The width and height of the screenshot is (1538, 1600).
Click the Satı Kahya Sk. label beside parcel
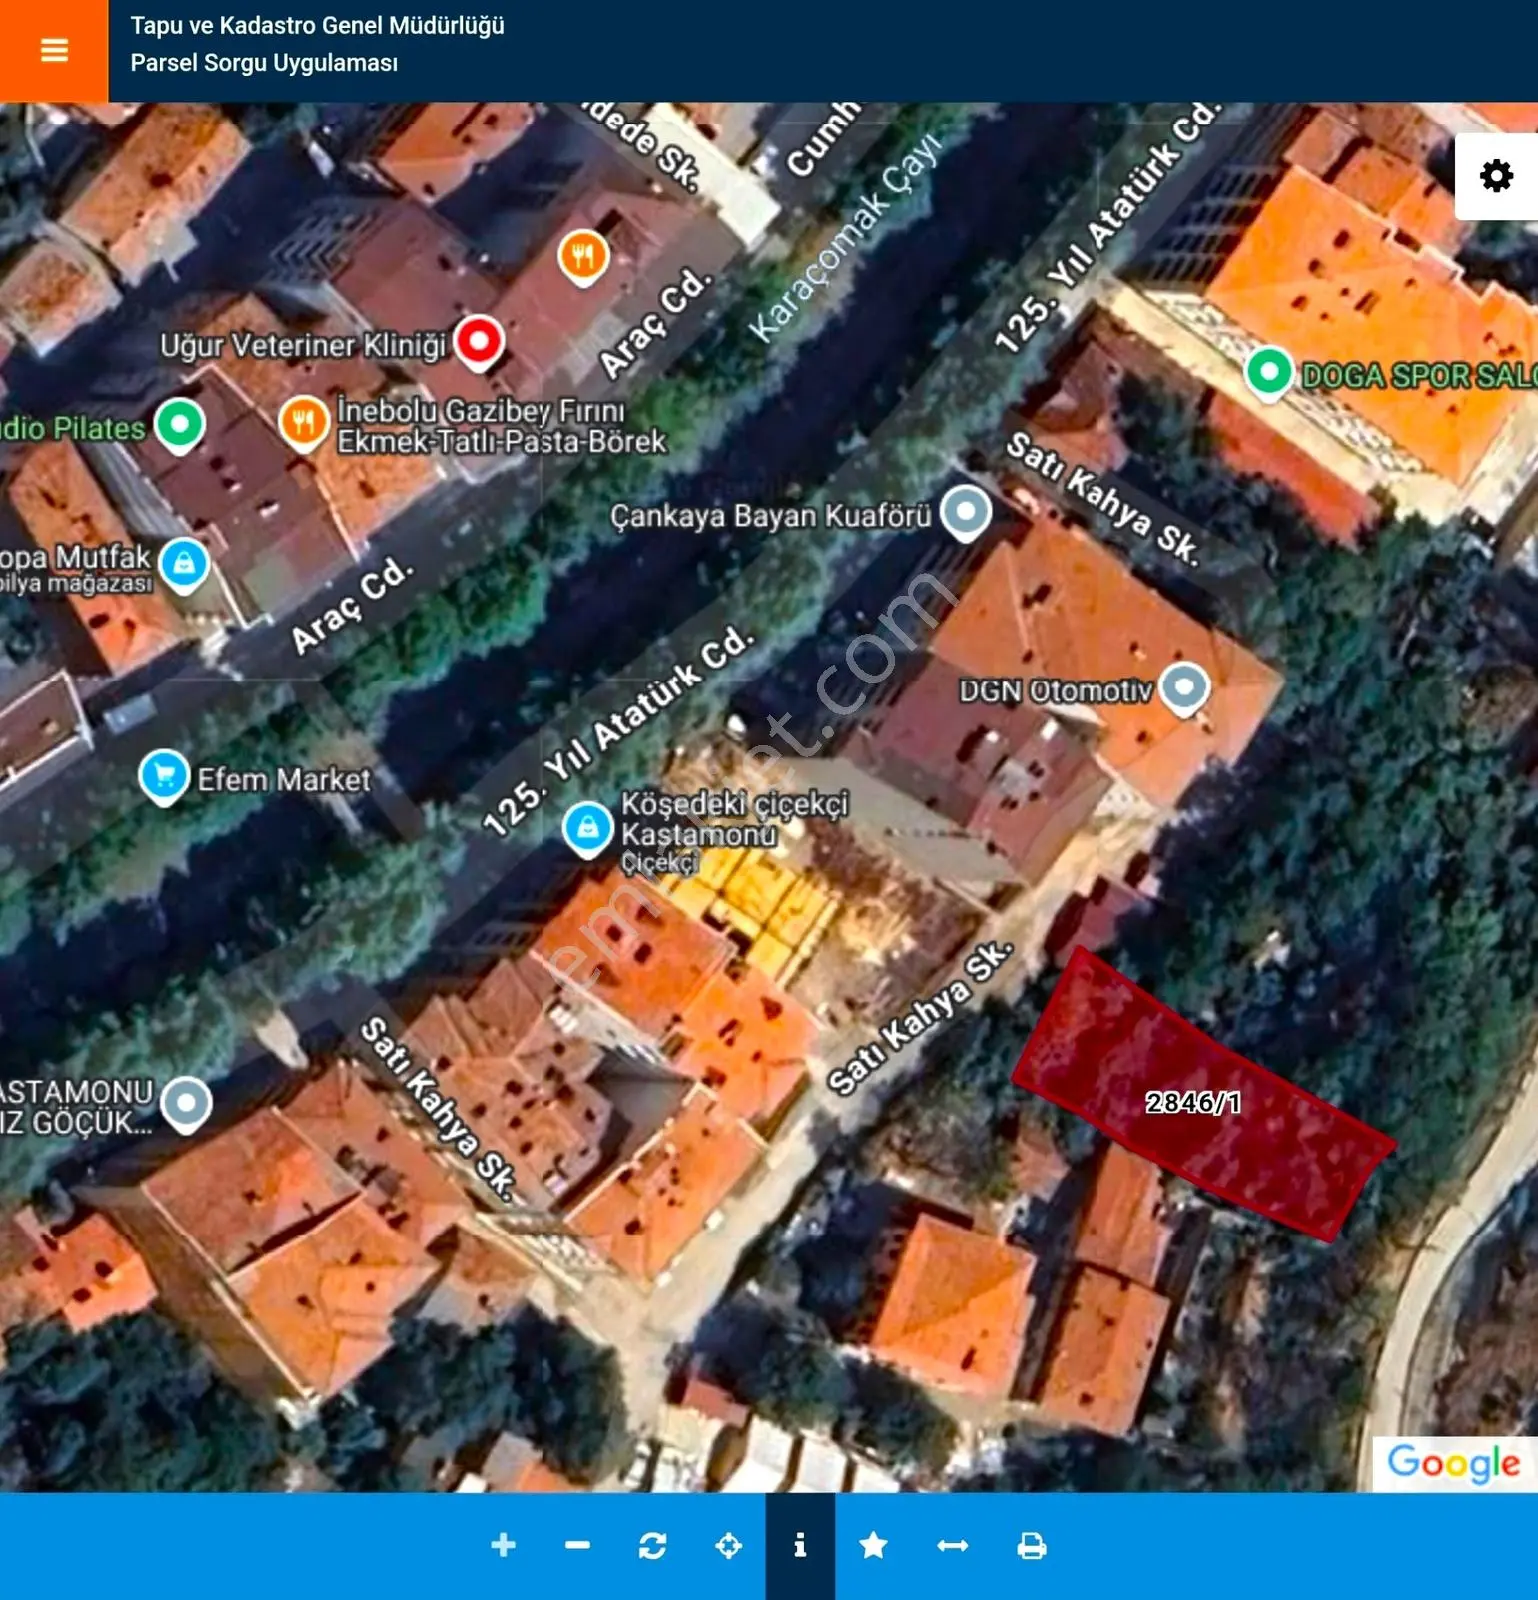pyautogui.click(x=920, y=1017)
